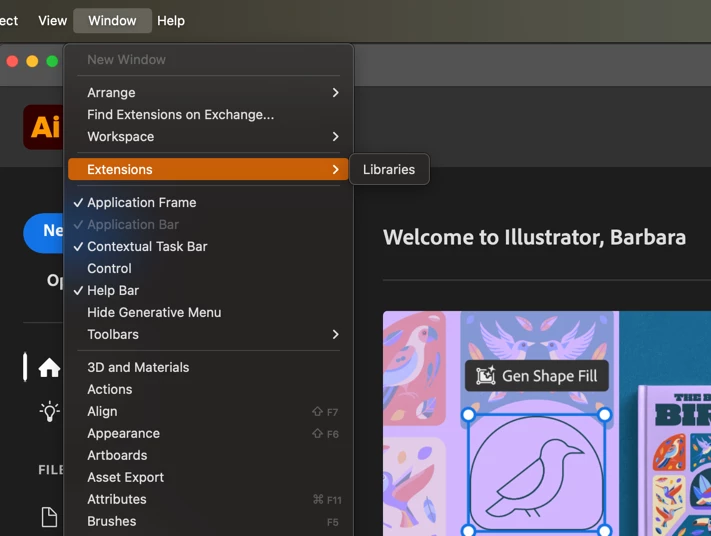Go to the Home icon in sidebar
Image resolution: width=711 pixels, height=536 pixels.
49,367
